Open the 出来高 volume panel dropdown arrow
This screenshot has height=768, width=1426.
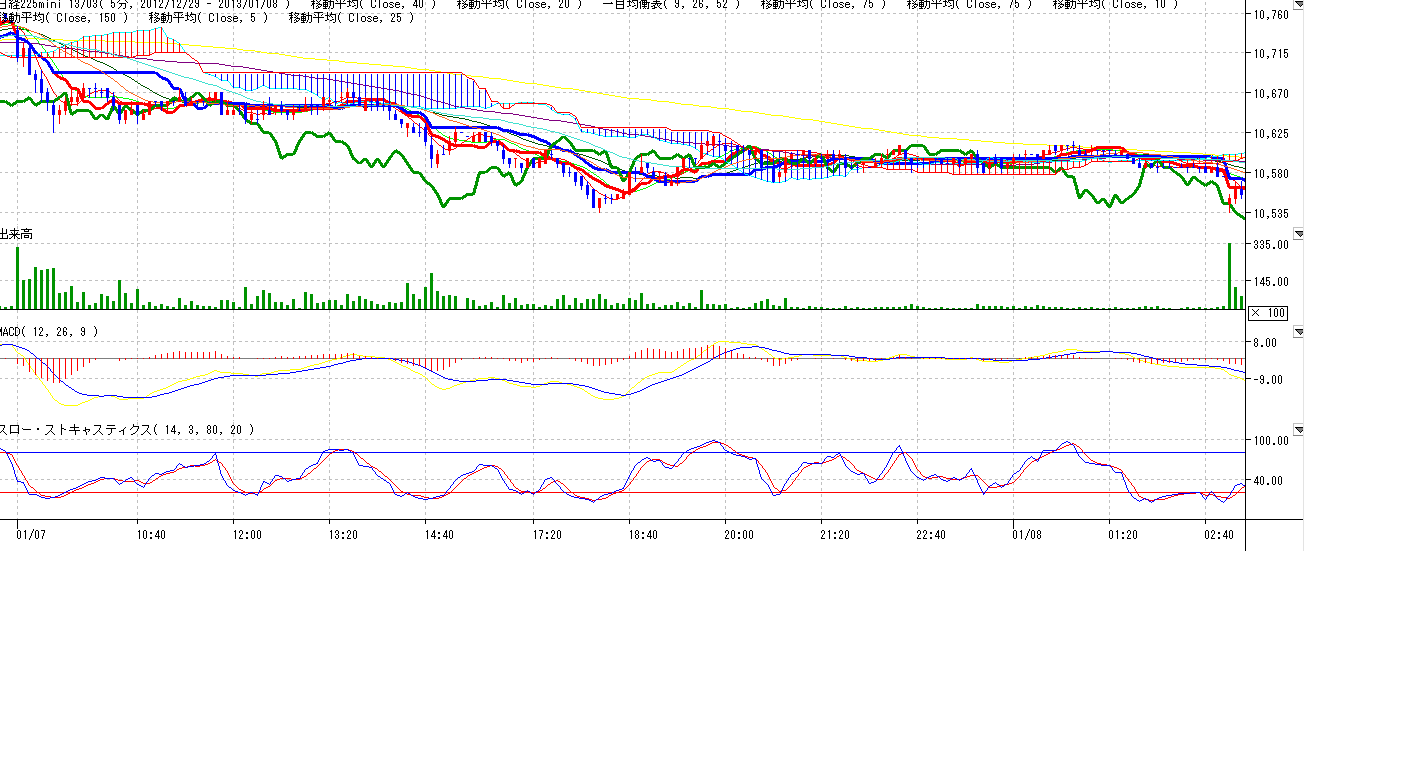1298,234
